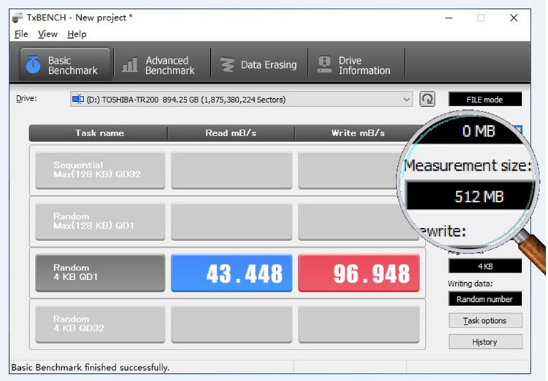Toggle the Random 4 KB QD32 task

point(100,324)
